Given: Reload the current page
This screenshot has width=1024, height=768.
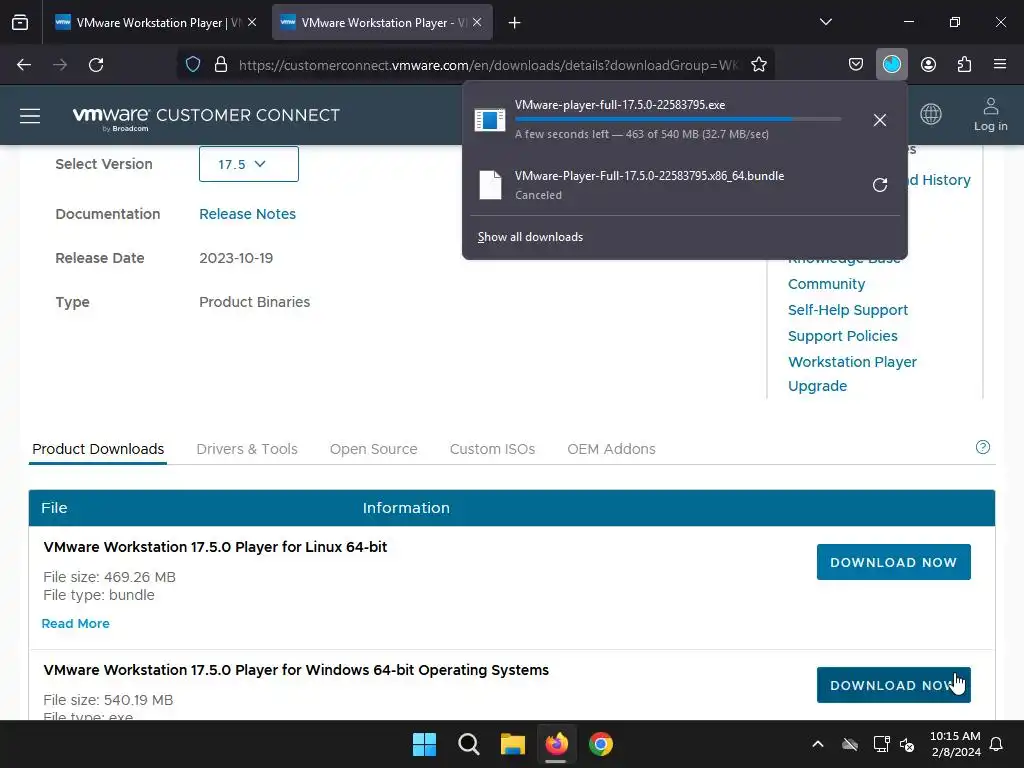Looking at the screenshot, I should 96,65.
